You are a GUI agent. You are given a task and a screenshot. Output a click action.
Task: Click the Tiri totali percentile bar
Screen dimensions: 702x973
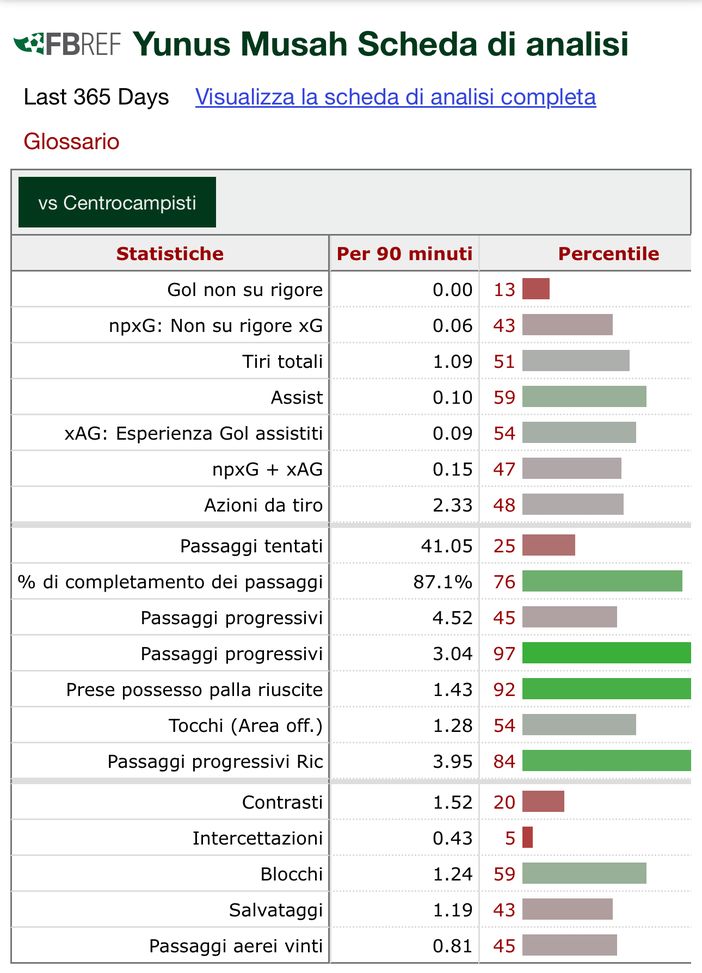click(x=576, y=361)
